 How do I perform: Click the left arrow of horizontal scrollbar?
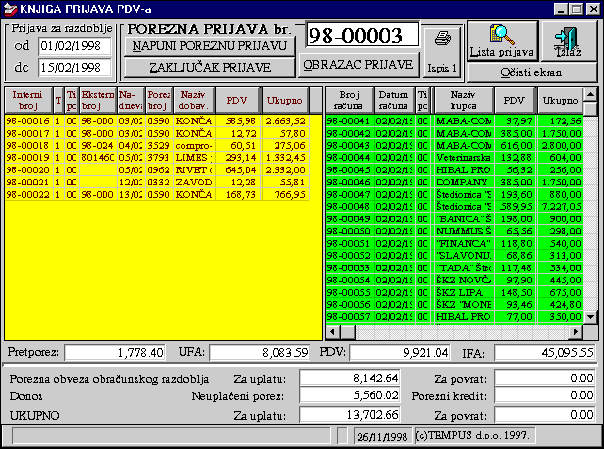[333, 331]
